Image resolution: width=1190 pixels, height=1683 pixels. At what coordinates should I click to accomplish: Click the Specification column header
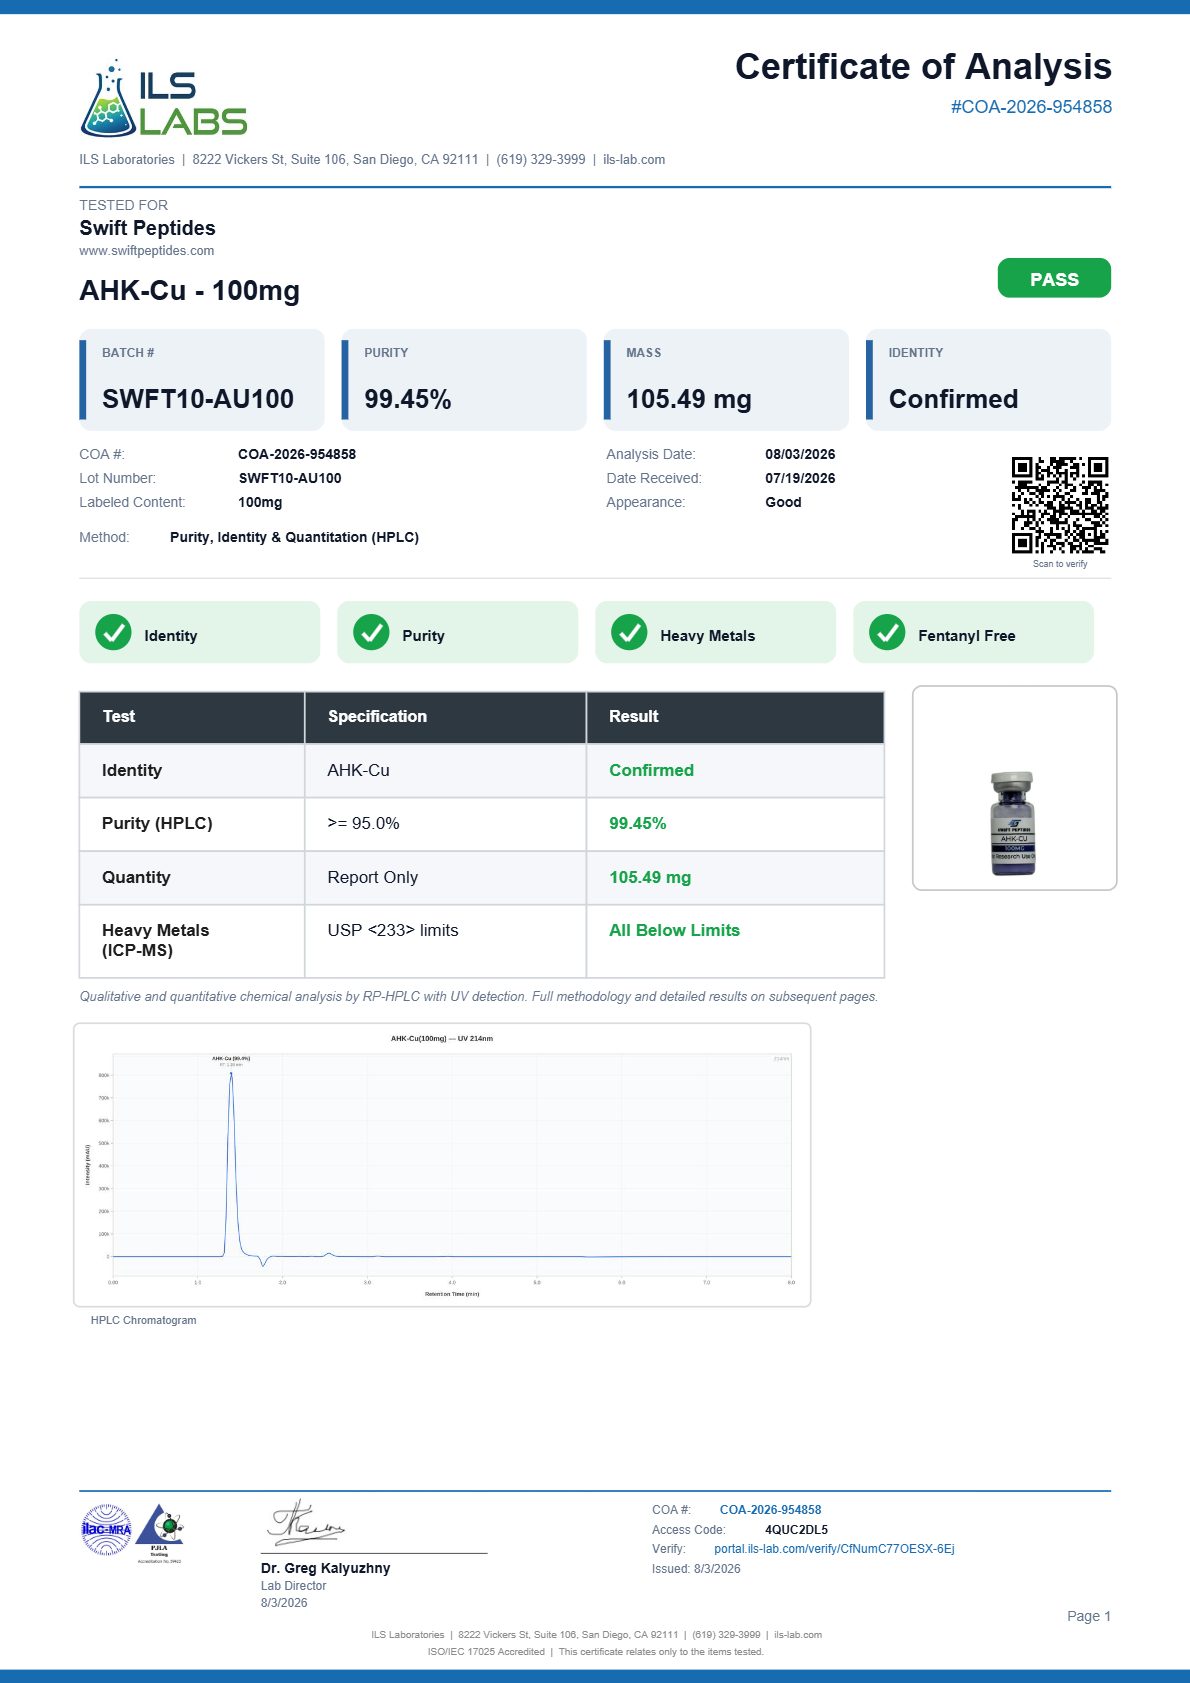click(x=445, y=717)
